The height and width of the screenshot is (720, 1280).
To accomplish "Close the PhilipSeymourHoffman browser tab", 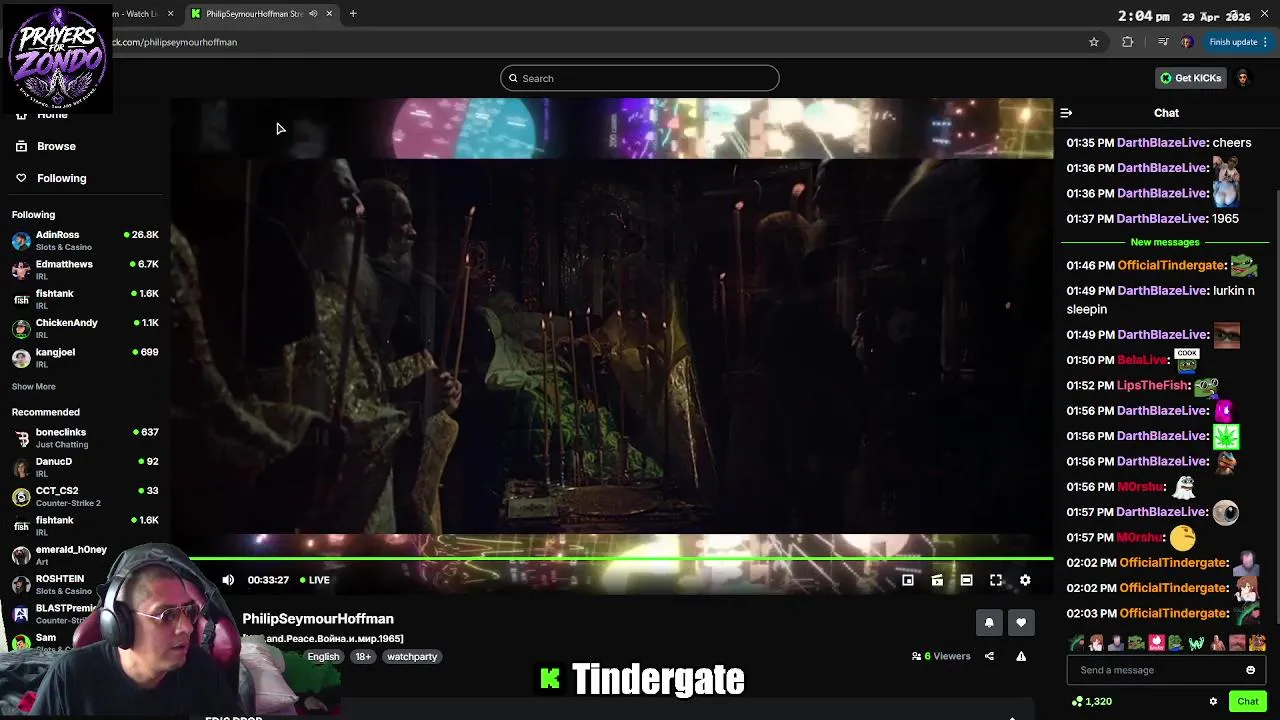I will (329, 13).
